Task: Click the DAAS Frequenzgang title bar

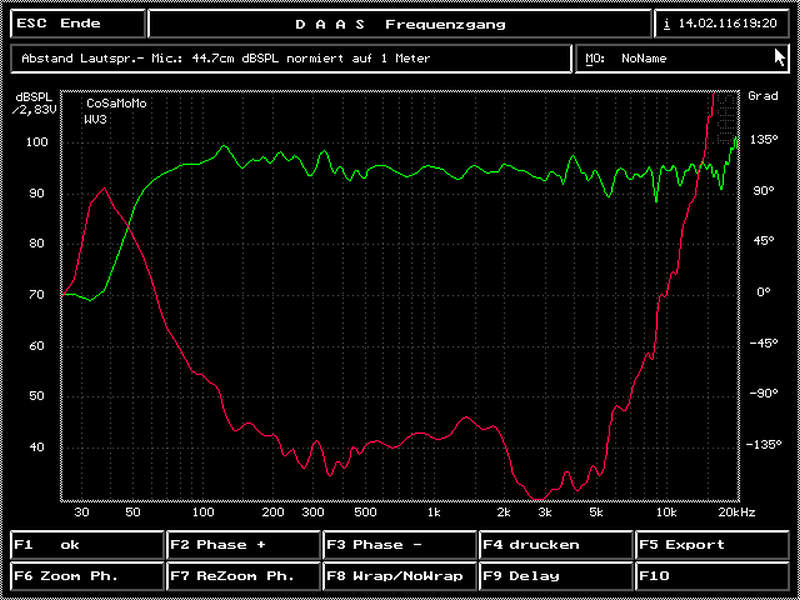Action: coord(400,24)
